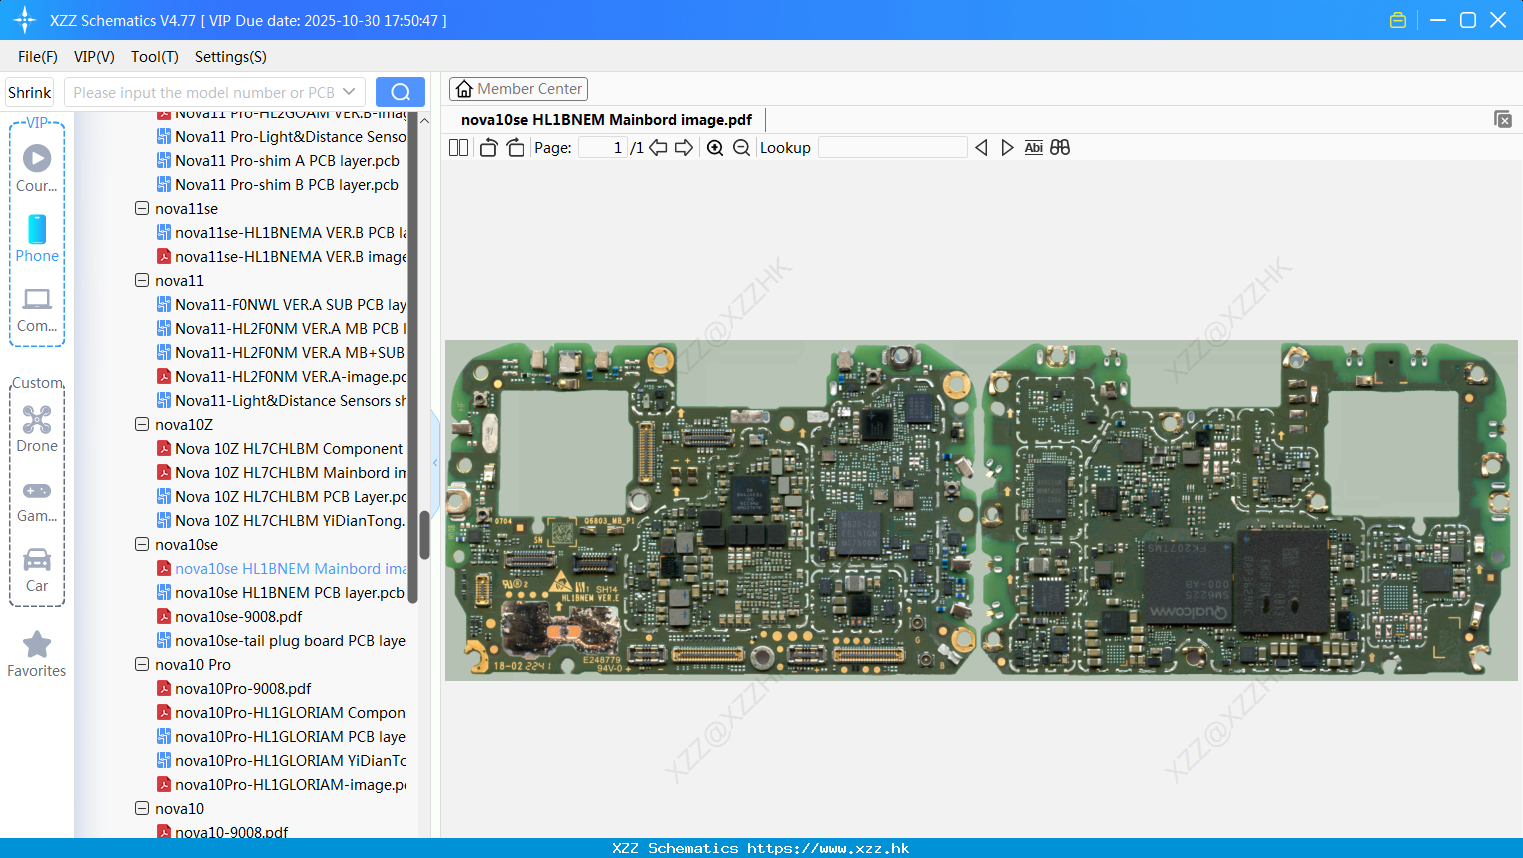Open nova10se-9008.pdf
The image size is (1523, 858).
click(x=238, y=616)
